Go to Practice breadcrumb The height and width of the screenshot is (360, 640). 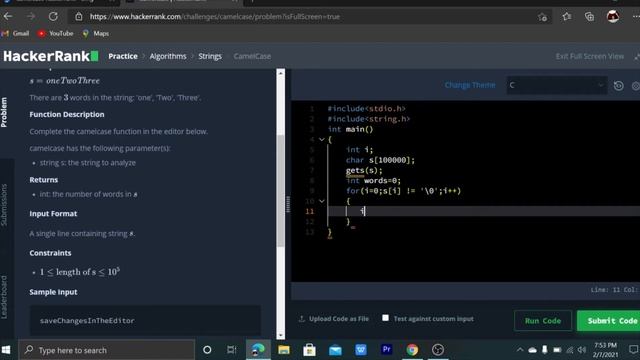point(123,56)
